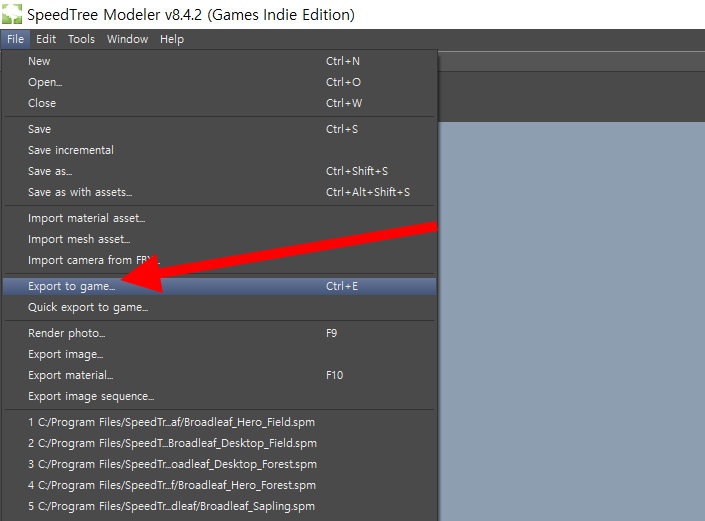Choose Export image sequence...

pos(219,396)
